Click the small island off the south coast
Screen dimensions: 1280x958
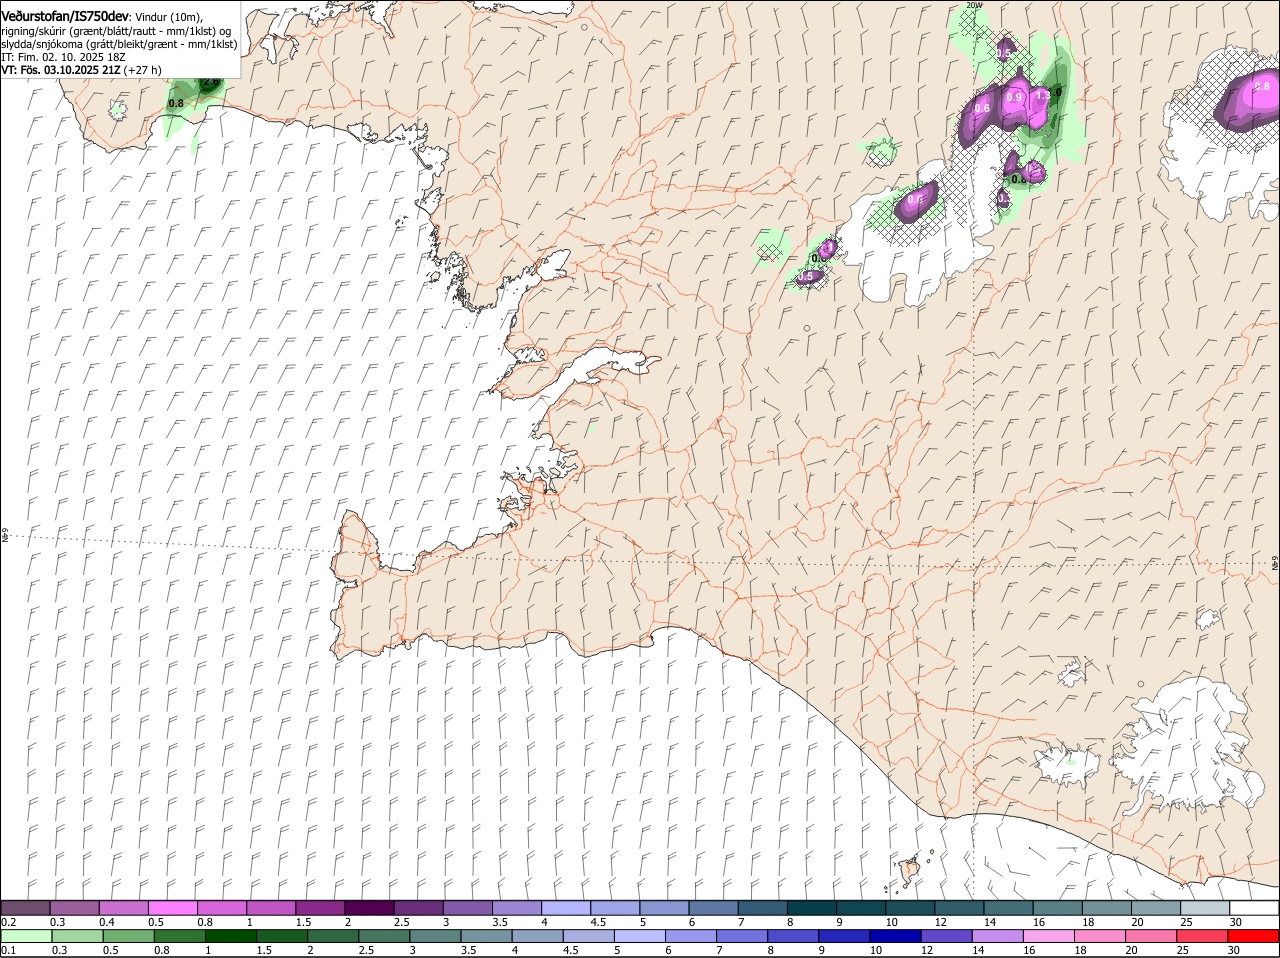click(909, 869)
